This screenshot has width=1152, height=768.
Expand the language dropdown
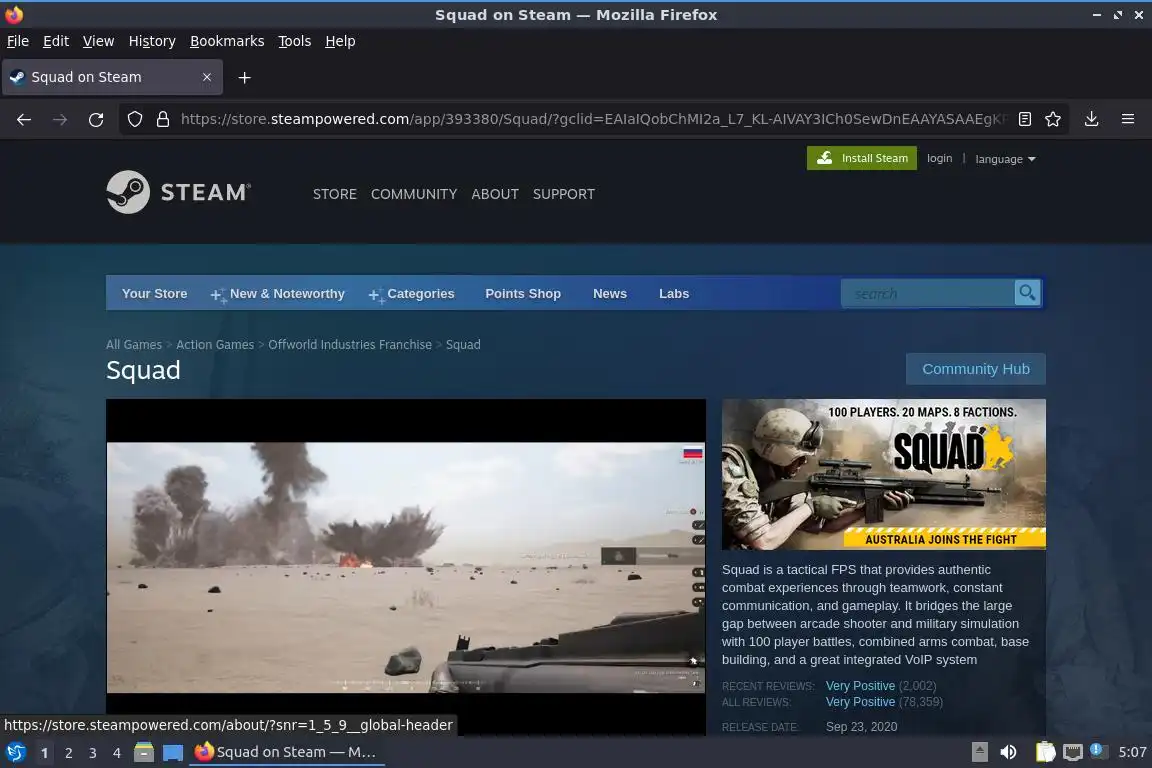tap(1005, 159)
